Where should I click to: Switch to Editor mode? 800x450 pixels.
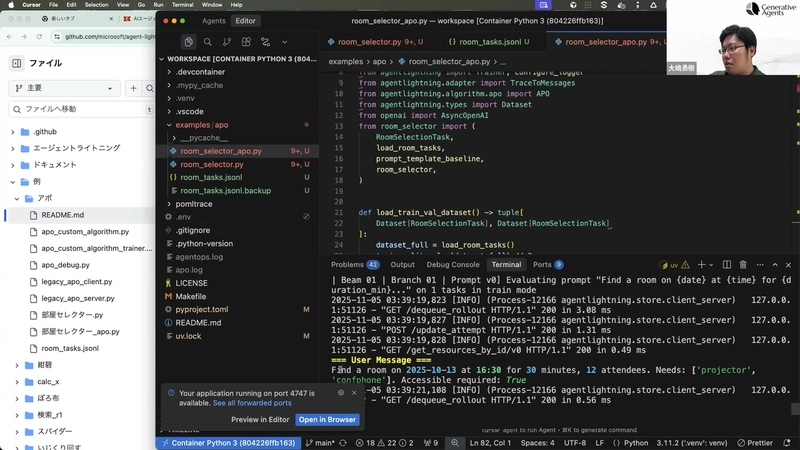click(x=245, y=20)
